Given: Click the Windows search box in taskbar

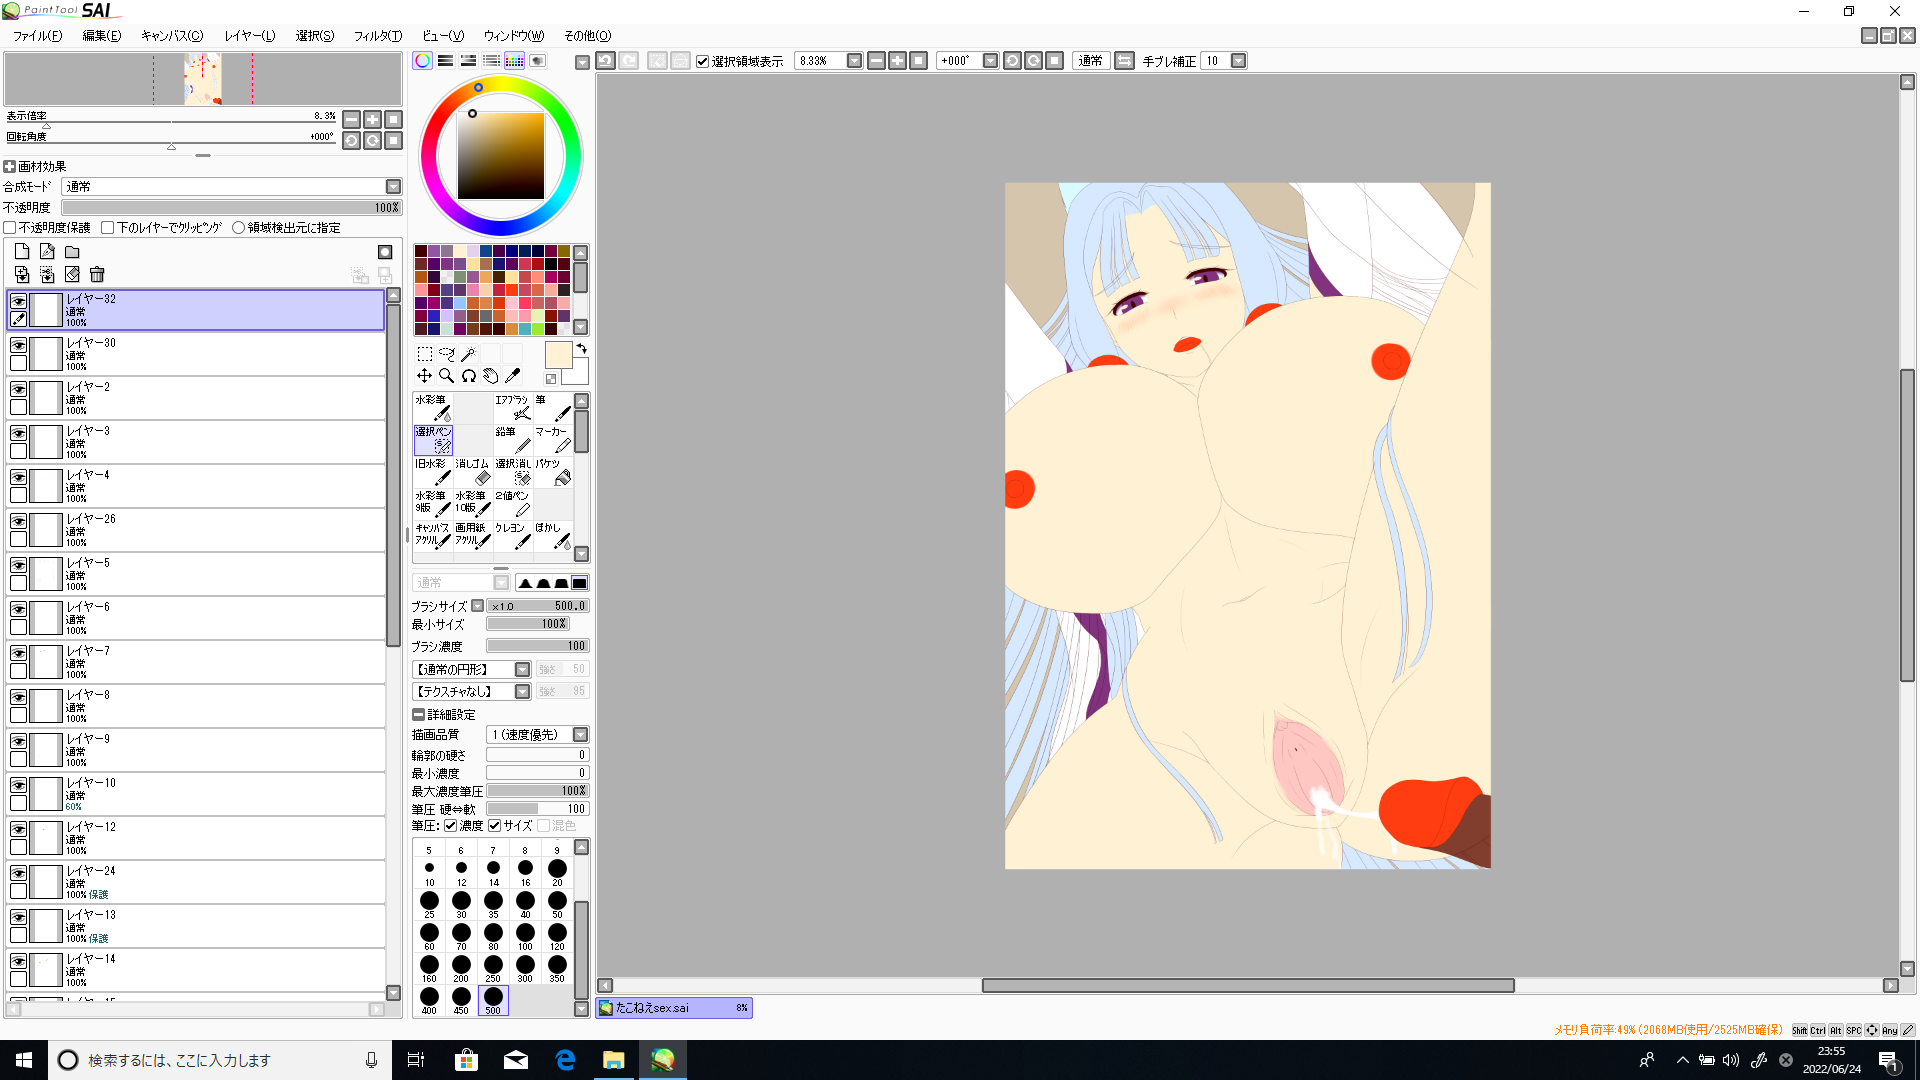Looking at the screenshot, I should tap(220, 1060).
